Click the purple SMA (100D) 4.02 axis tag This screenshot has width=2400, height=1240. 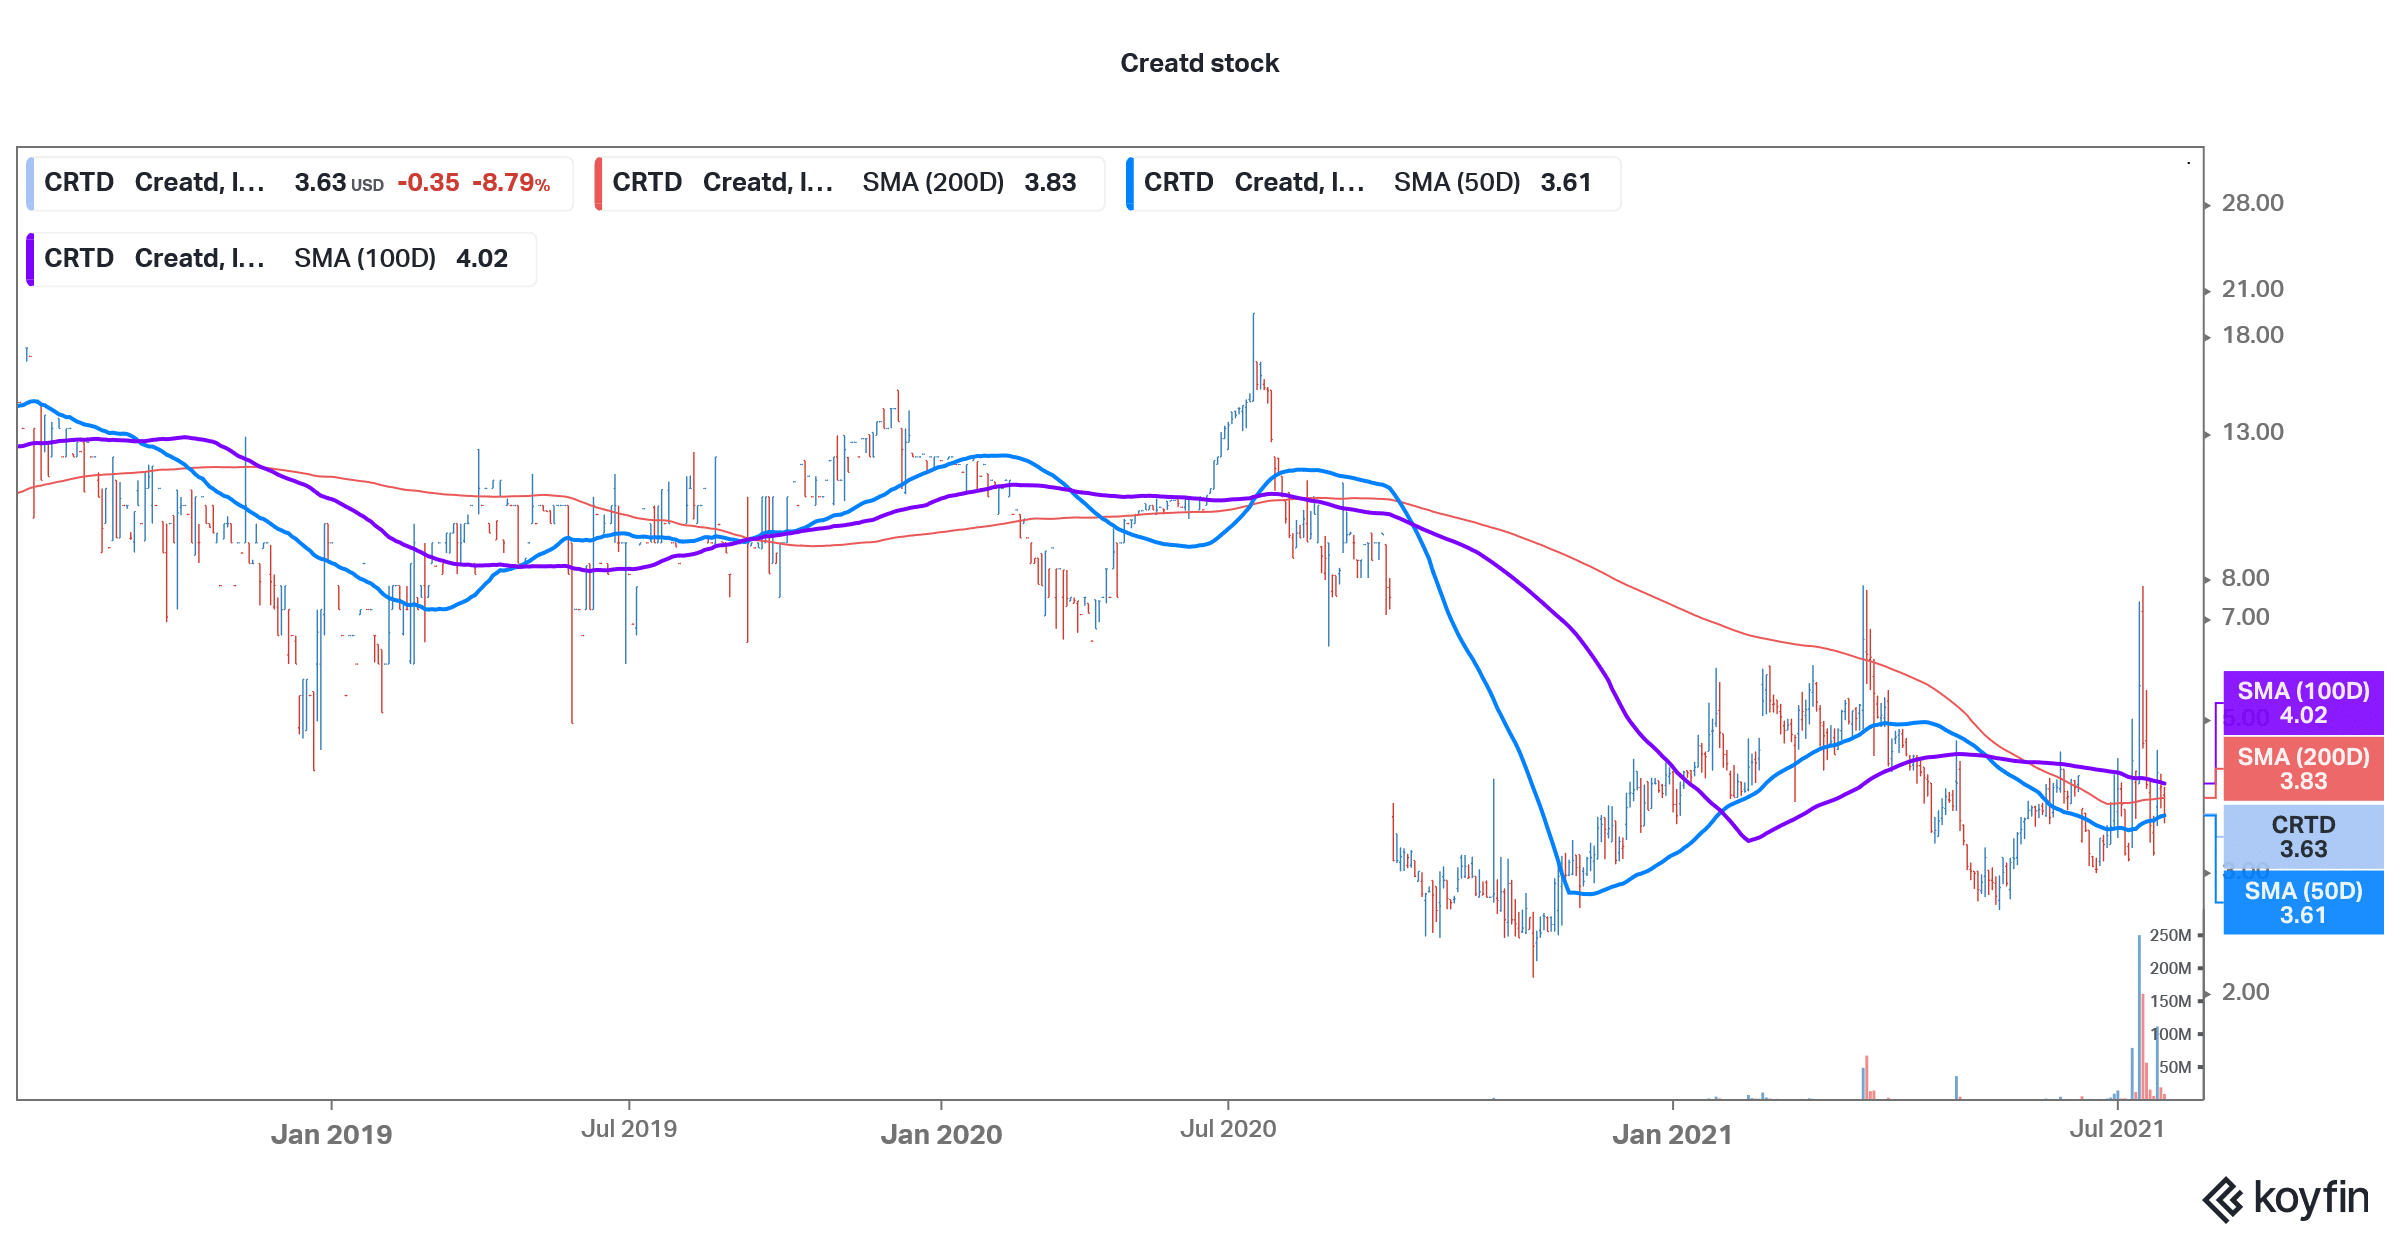(x=2303, y=703)
